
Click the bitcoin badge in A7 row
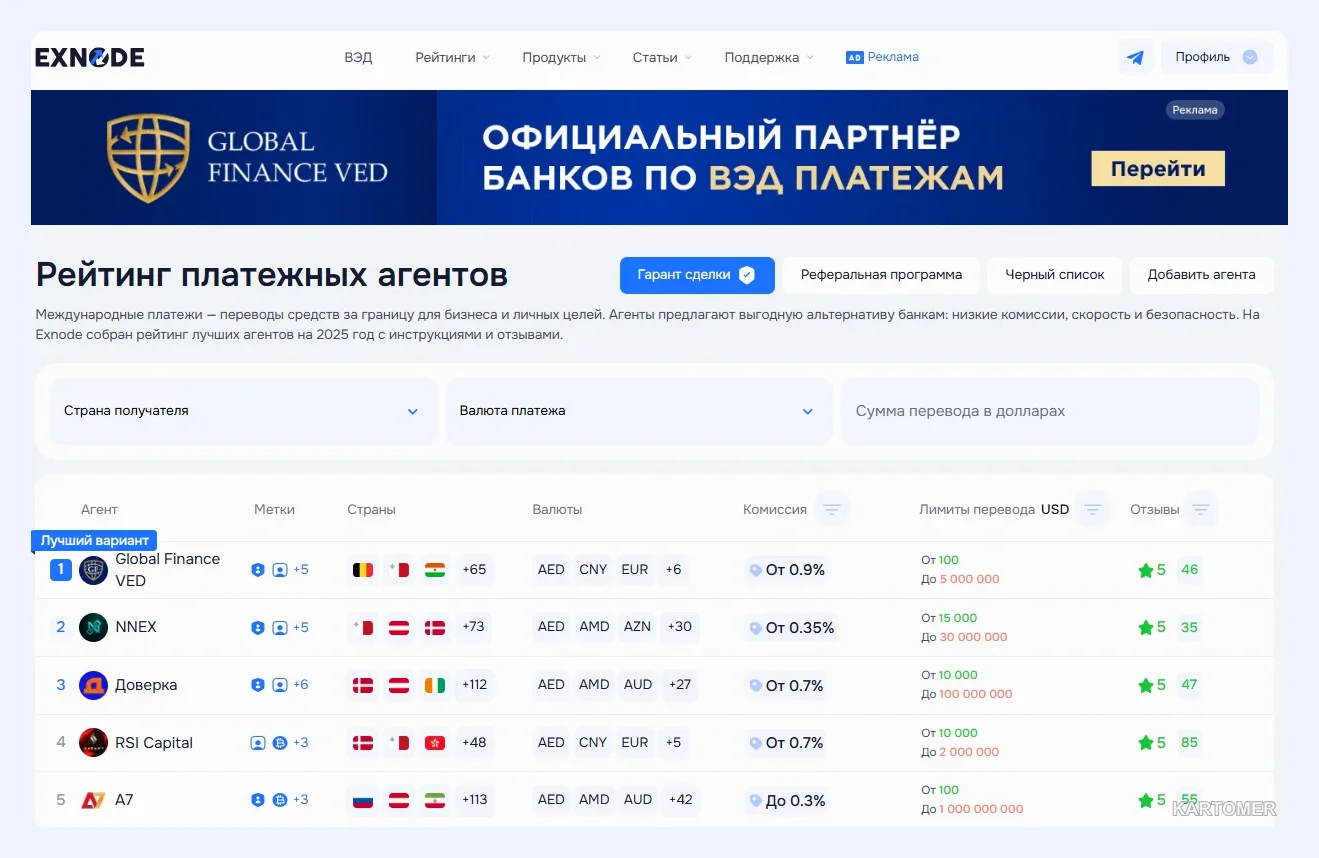pos(280,800)
